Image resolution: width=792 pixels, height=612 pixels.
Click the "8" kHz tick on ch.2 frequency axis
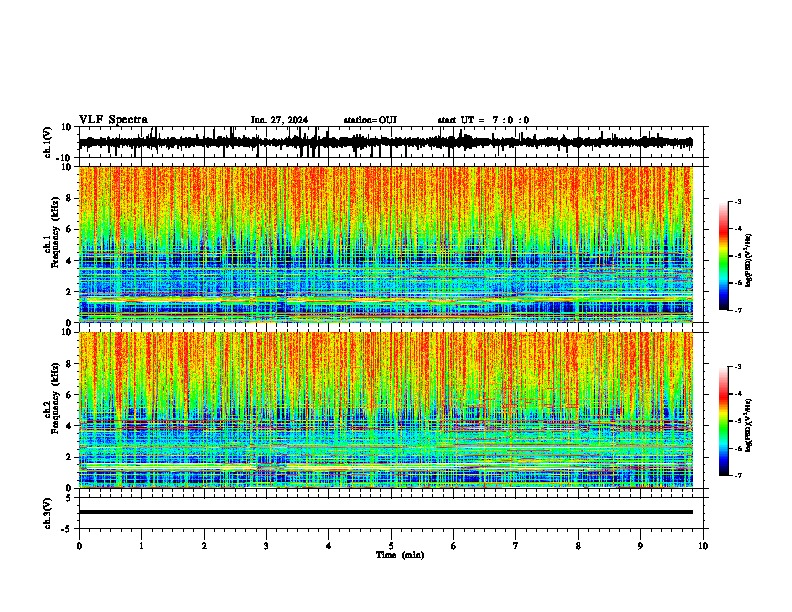click(x=69, y=364)
